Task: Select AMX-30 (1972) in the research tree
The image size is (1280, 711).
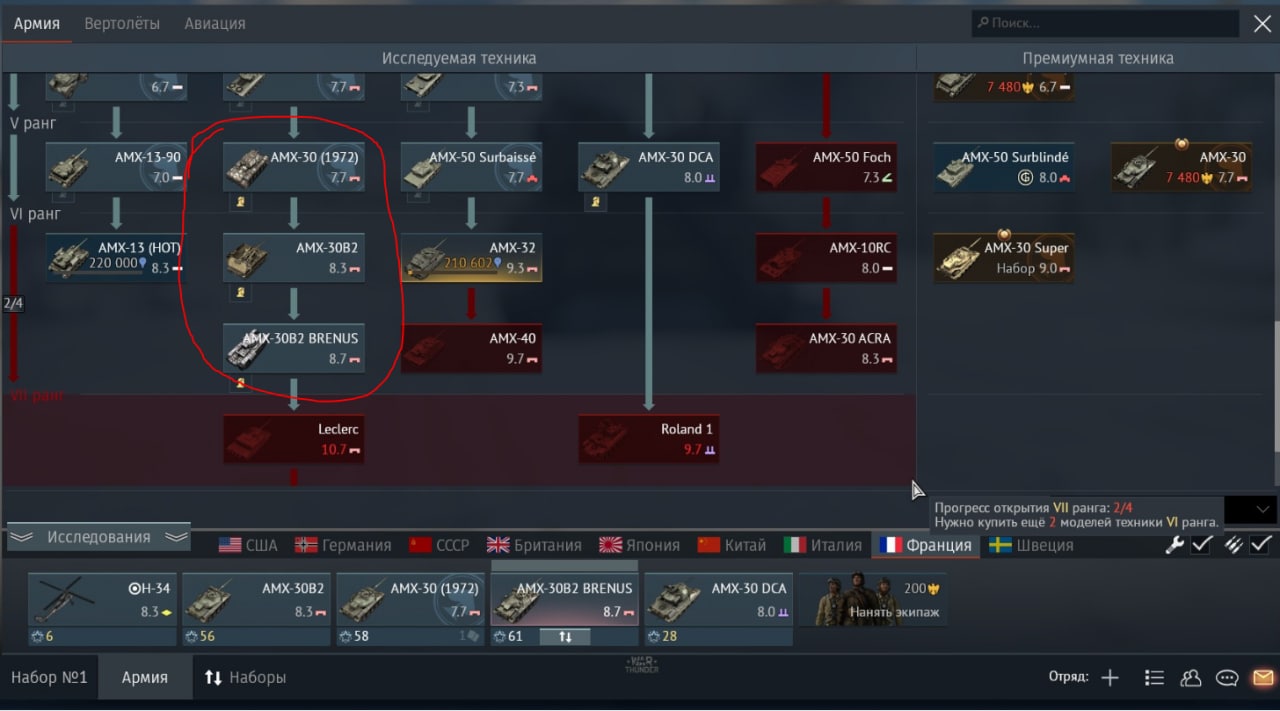Action: [293, 167]
